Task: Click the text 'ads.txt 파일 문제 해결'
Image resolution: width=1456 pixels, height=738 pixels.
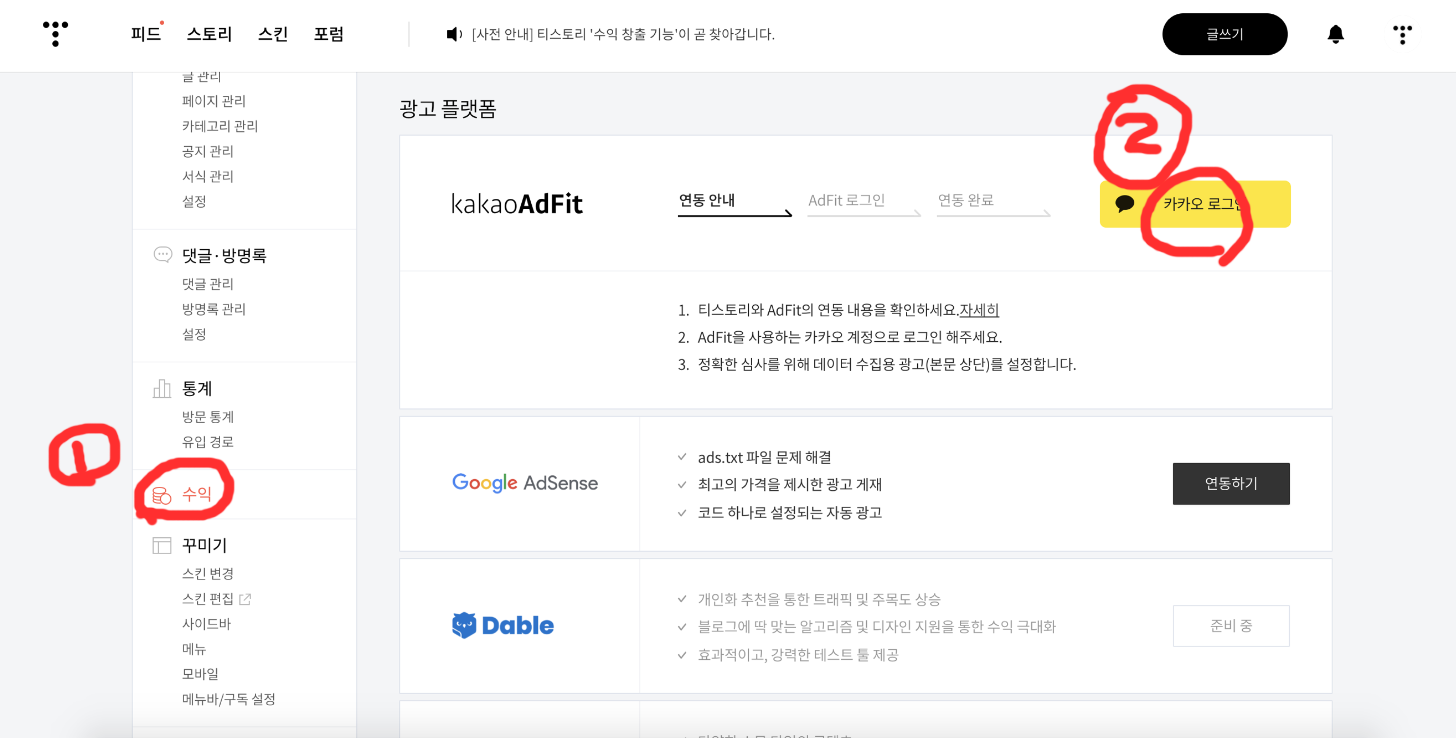Action: coord(765,457)
